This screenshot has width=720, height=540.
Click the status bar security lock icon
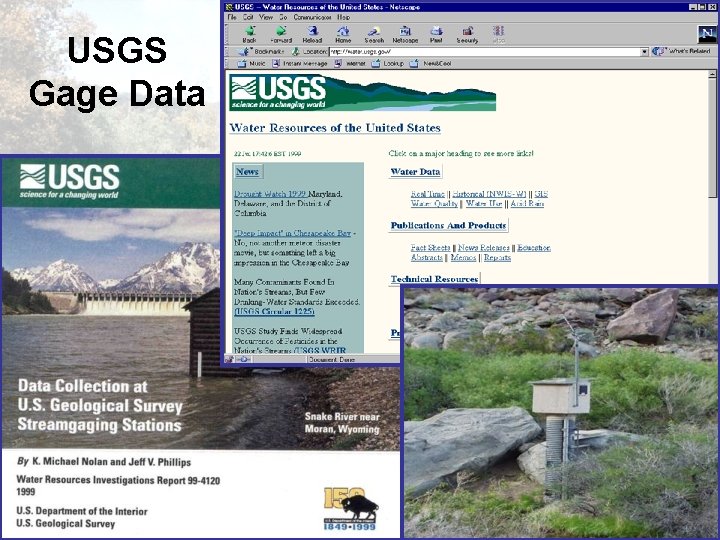tap(229, 359)
